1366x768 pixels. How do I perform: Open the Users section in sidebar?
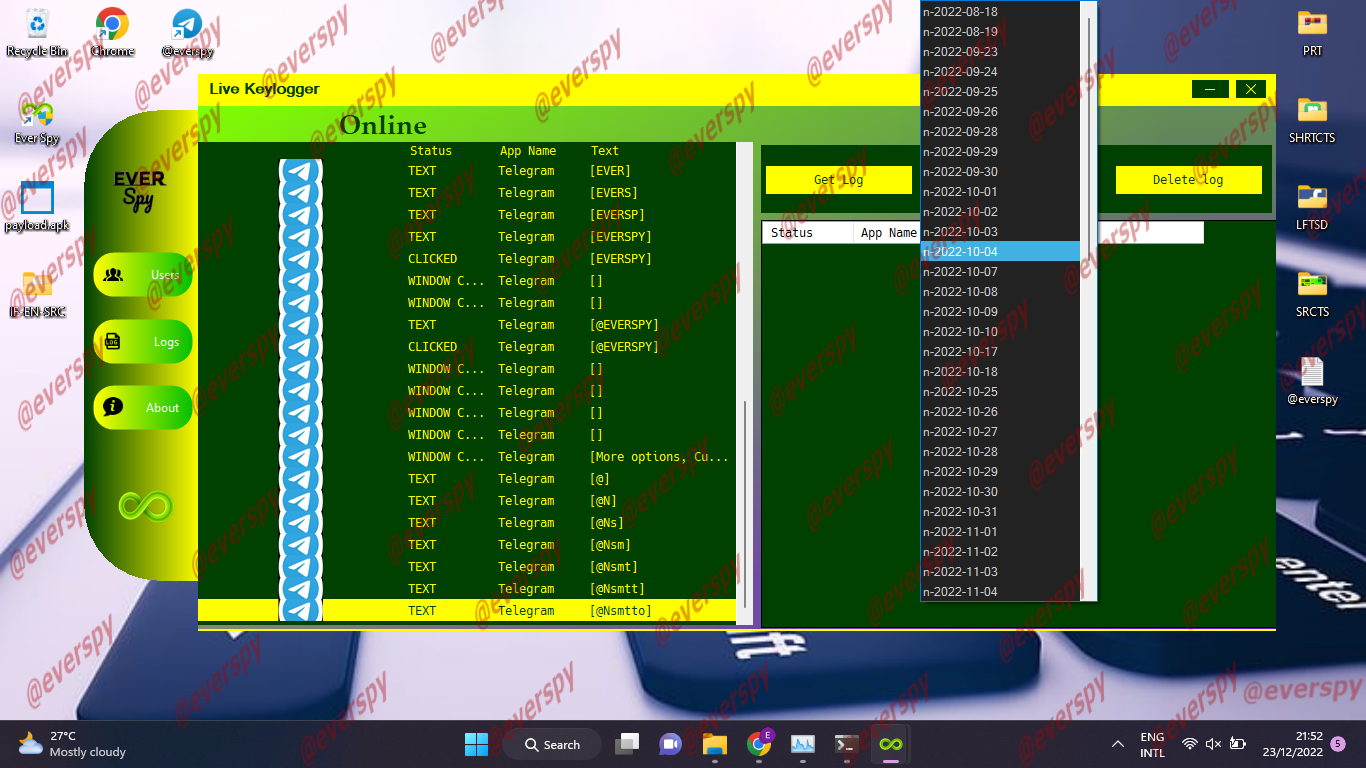coord(143,275)
